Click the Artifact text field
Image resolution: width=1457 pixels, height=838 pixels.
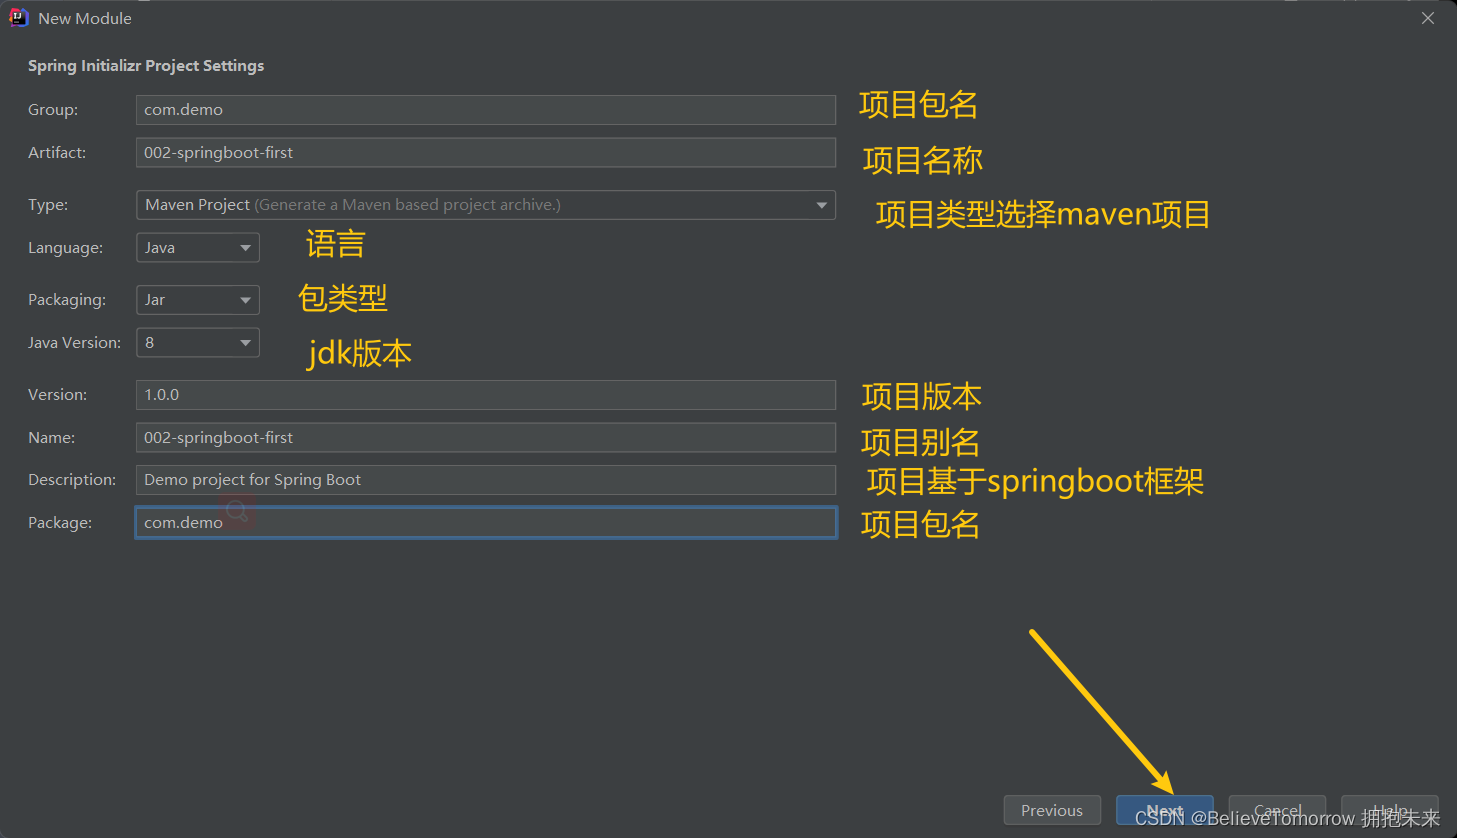click(x=486, y=153)
